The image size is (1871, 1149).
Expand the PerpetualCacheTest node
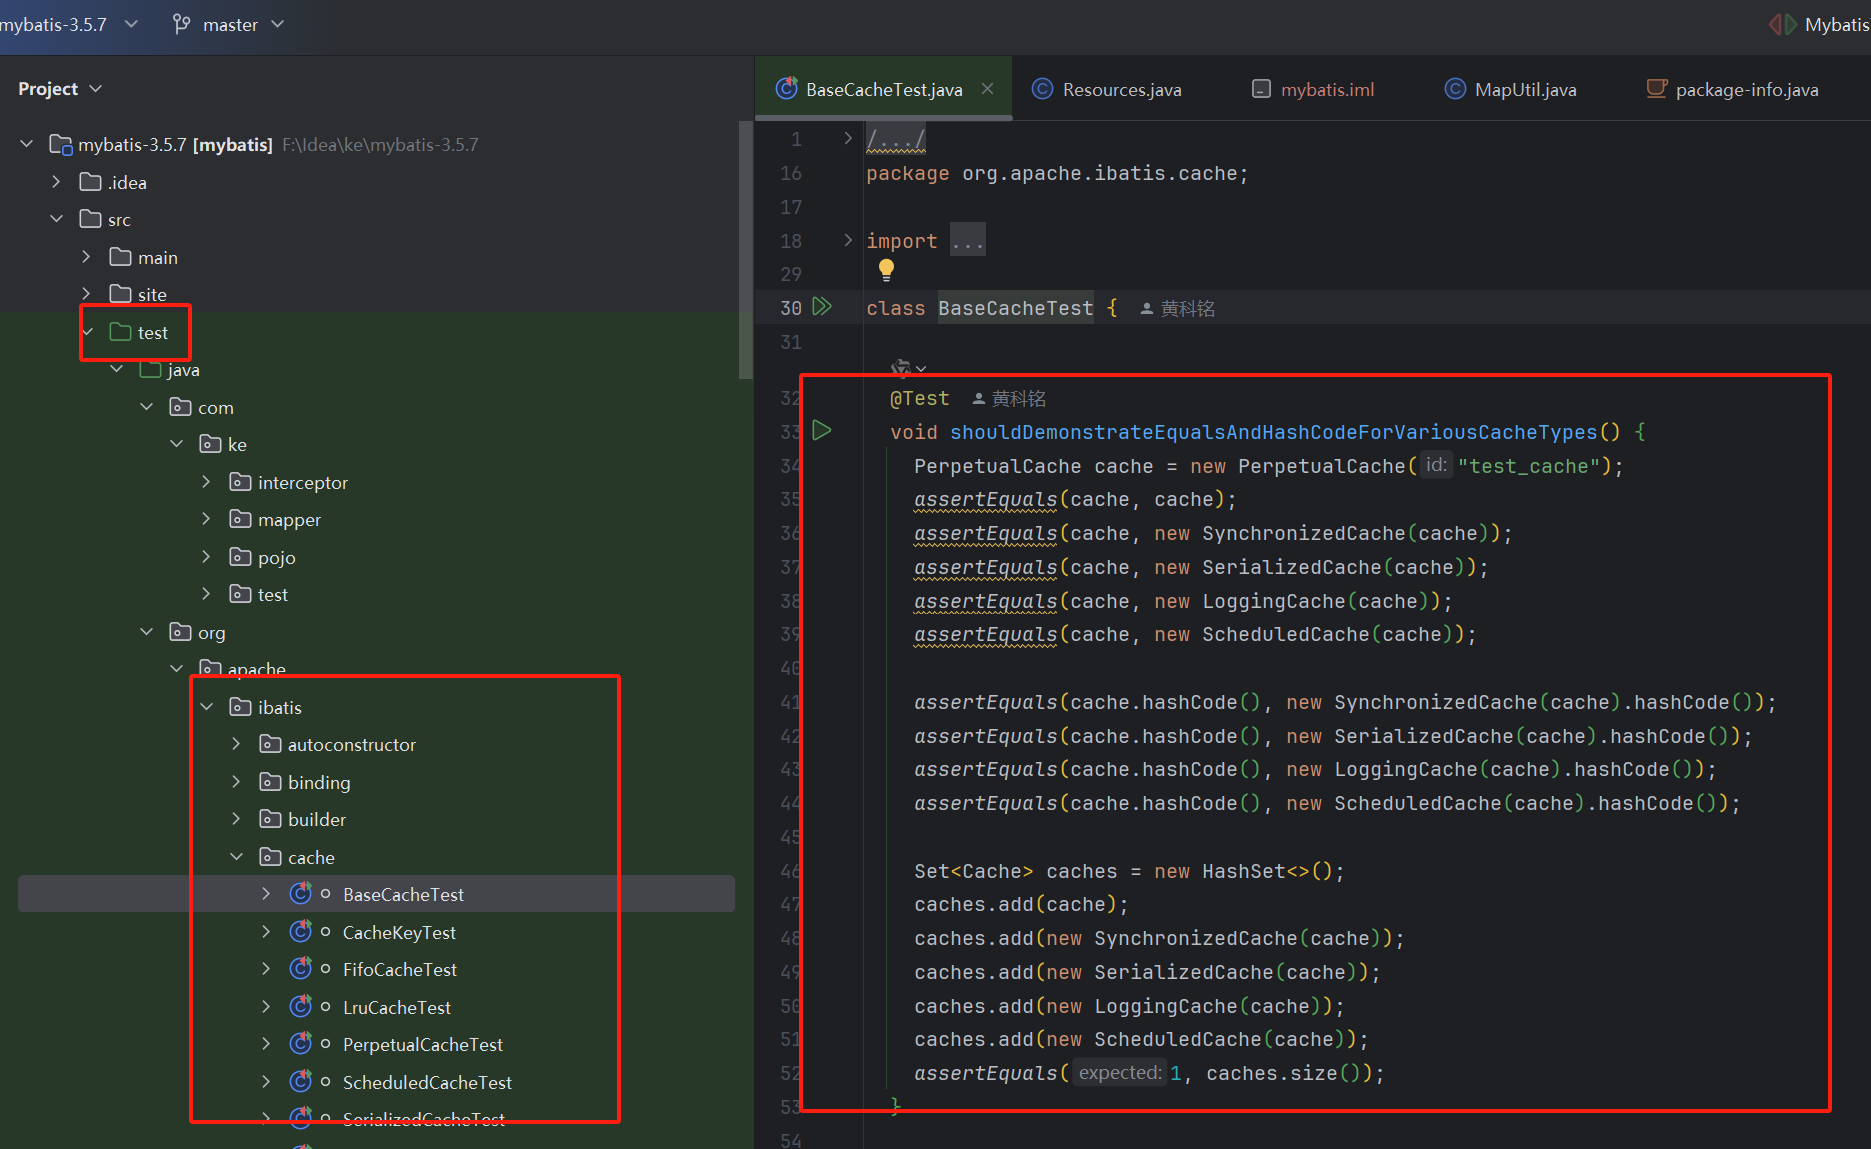tap(266, 1044)
